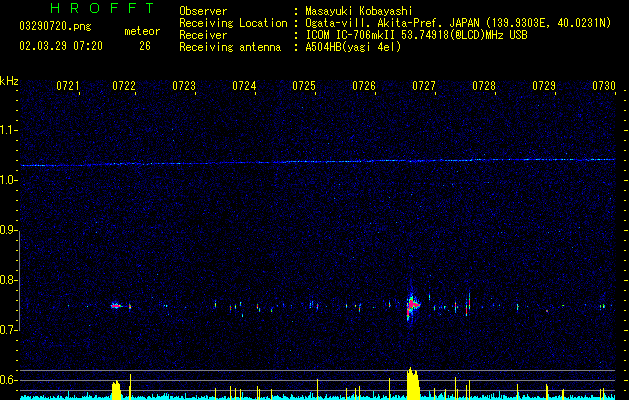Click the red vertical echo before 0728
Screen dimensions: 629x400
tap(467, 306)
